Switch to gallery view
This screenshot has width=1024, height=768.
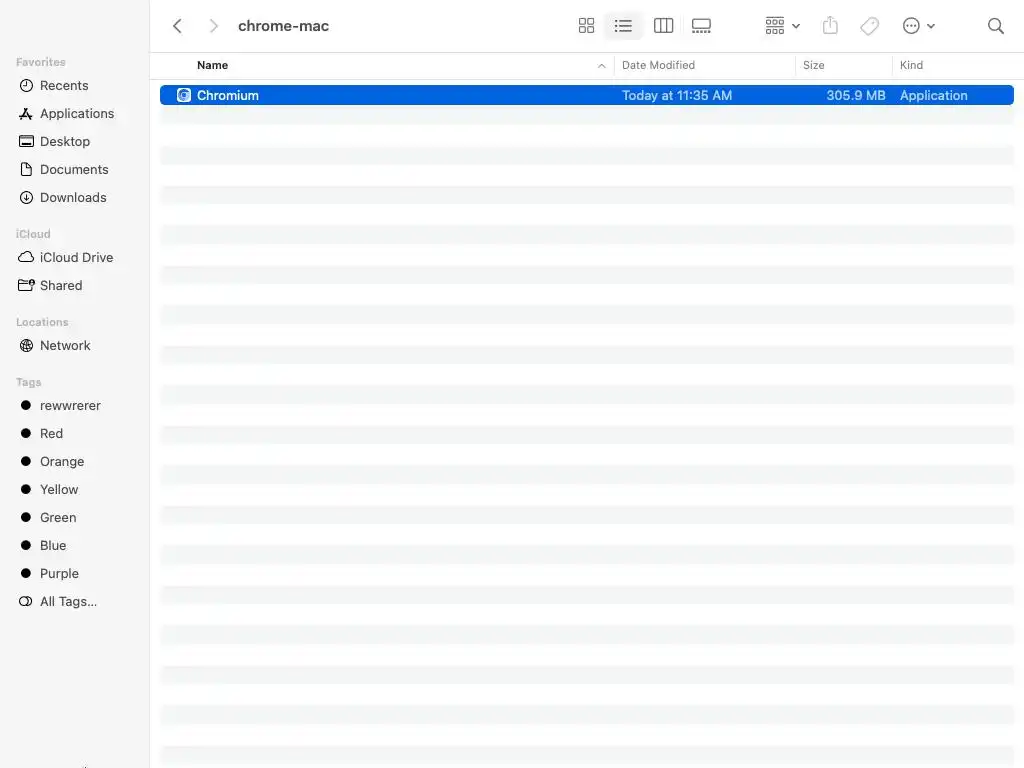point(701,26)
